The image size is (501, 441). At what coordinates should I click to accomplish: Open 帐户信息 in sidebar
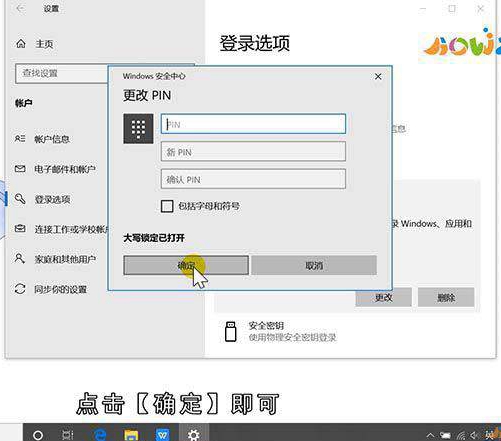click(52, 139)
